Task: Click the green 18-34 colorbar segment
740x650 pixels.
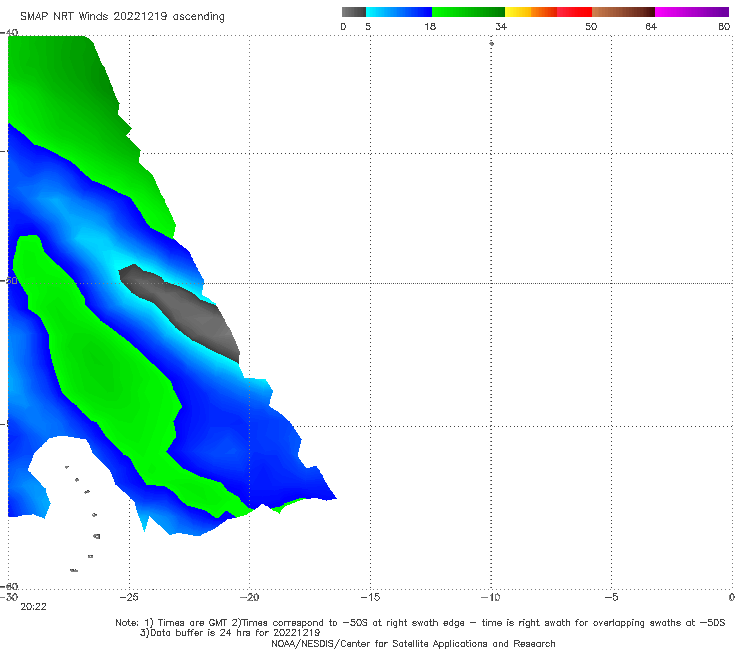Action: [468, 12]
